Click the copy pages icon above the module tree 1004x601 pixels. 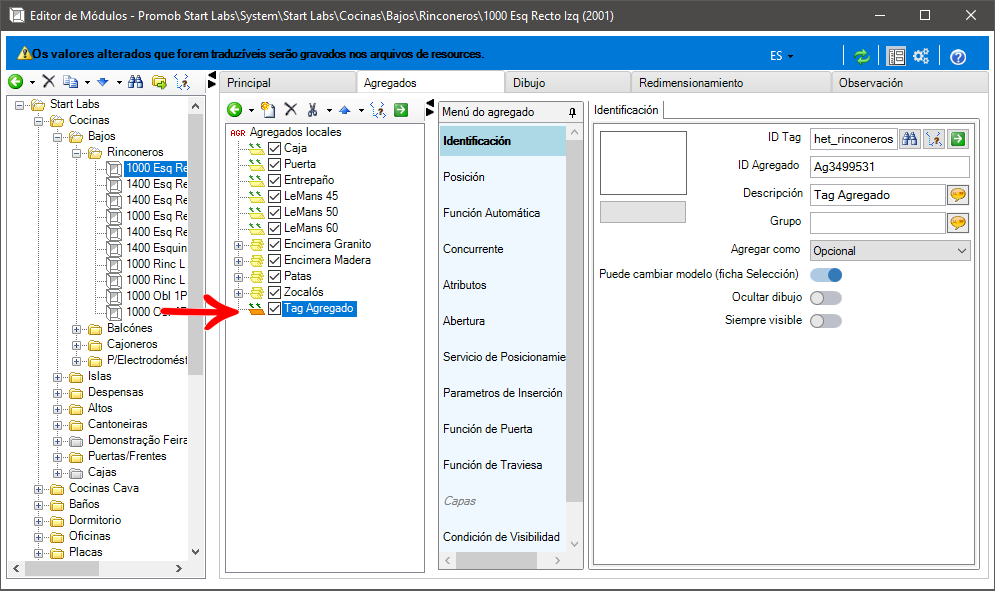point(70,82)
